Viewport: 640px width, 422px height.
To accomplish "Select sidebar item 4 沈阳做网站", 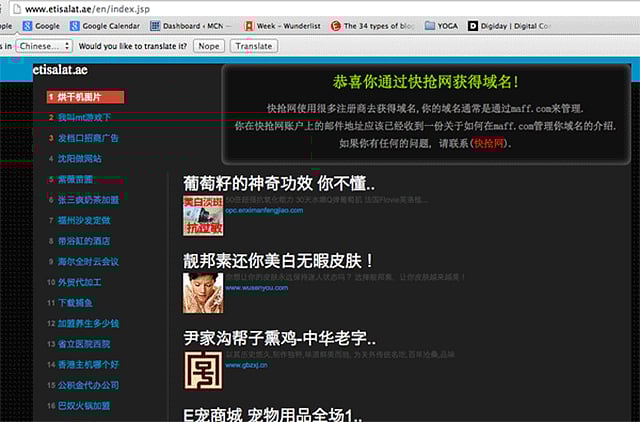I will tap(79, 158).
